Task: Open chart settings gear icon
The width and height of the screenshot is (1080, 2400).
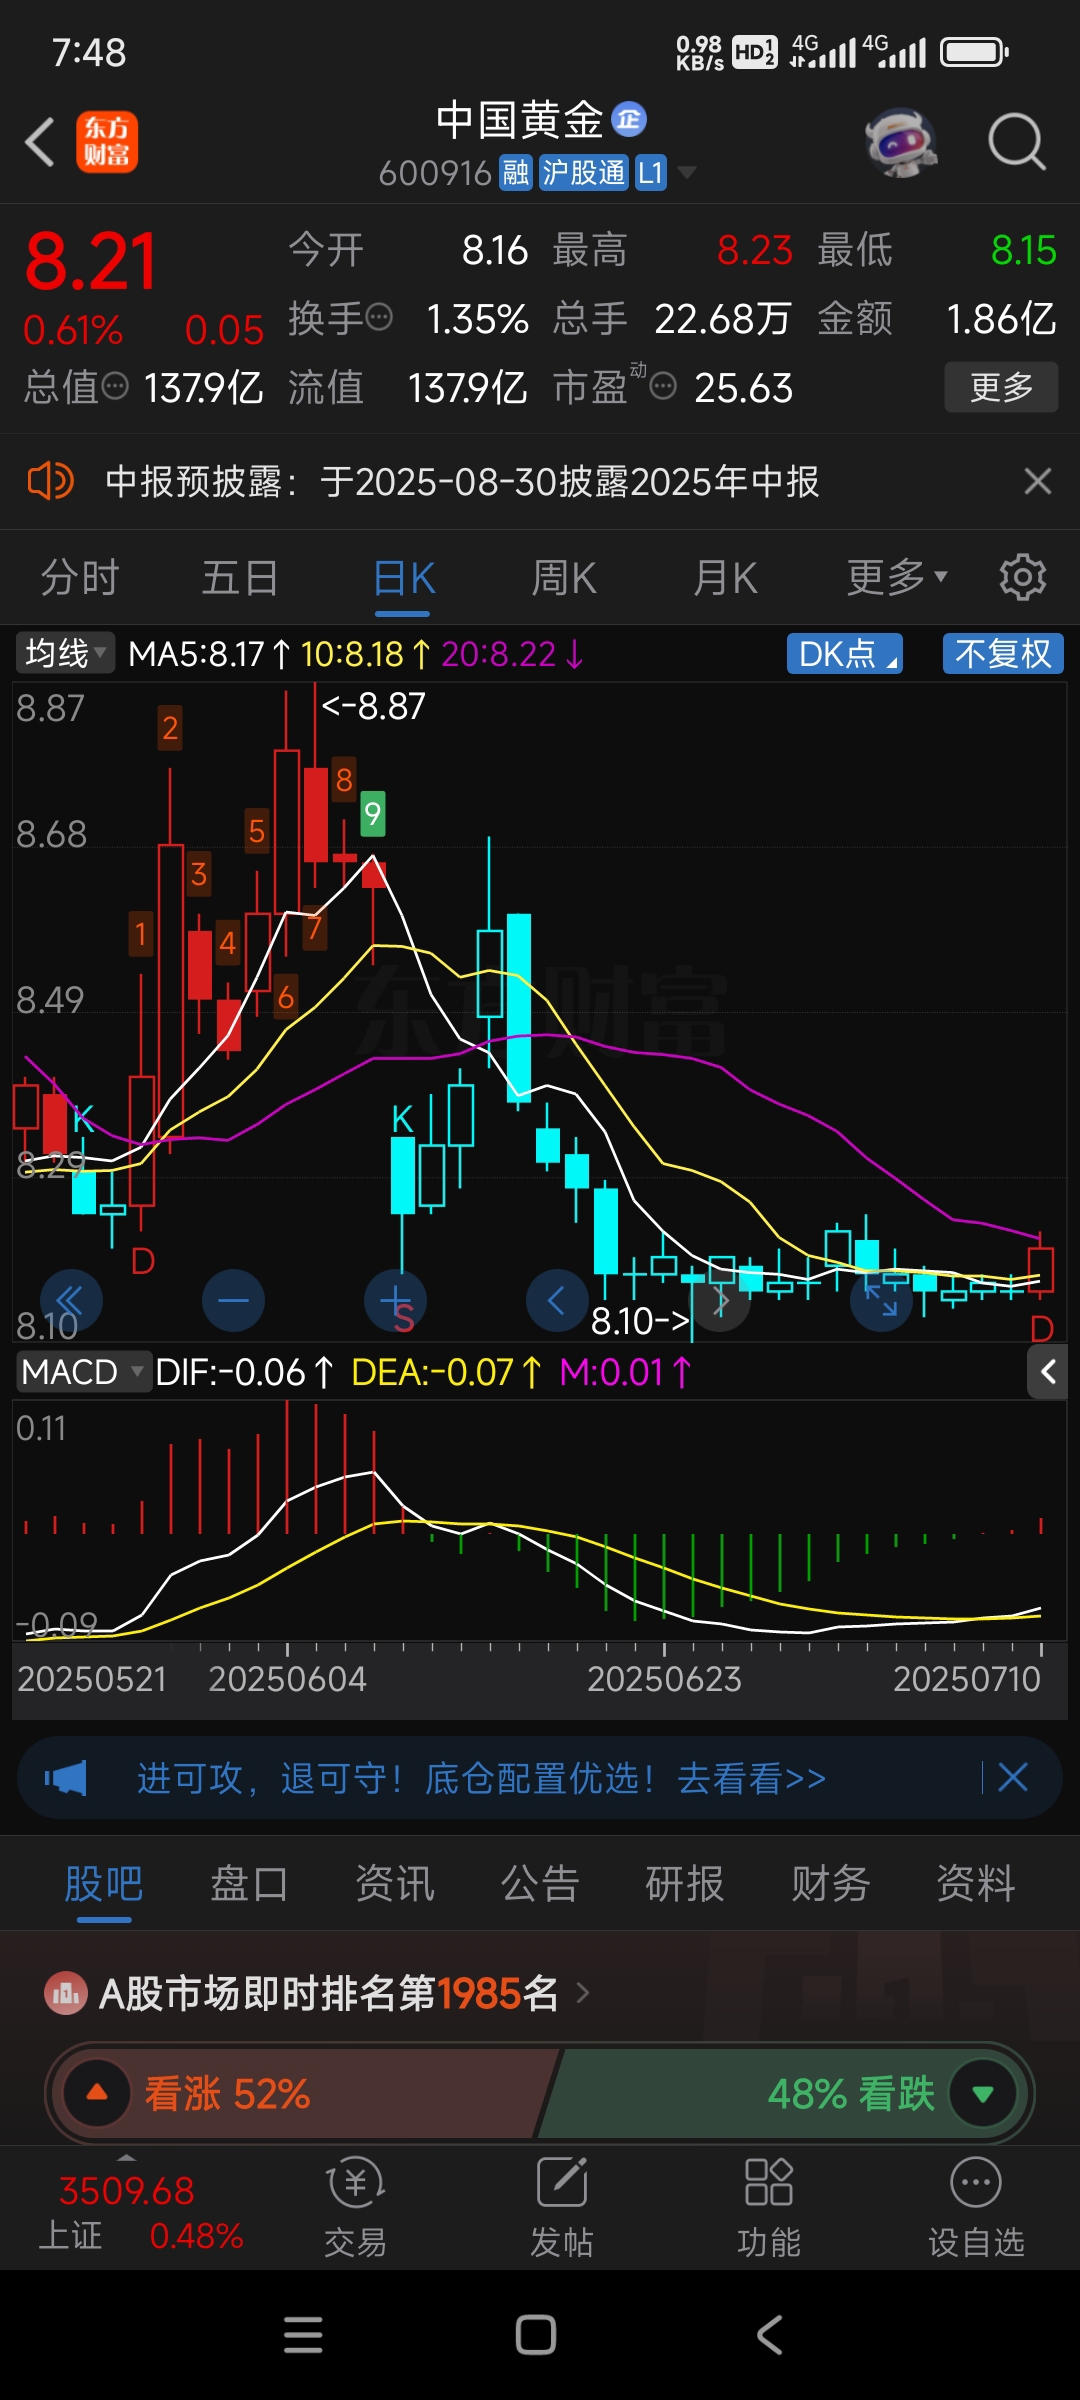Action: pyautogui.click(x=1022, y=577)
